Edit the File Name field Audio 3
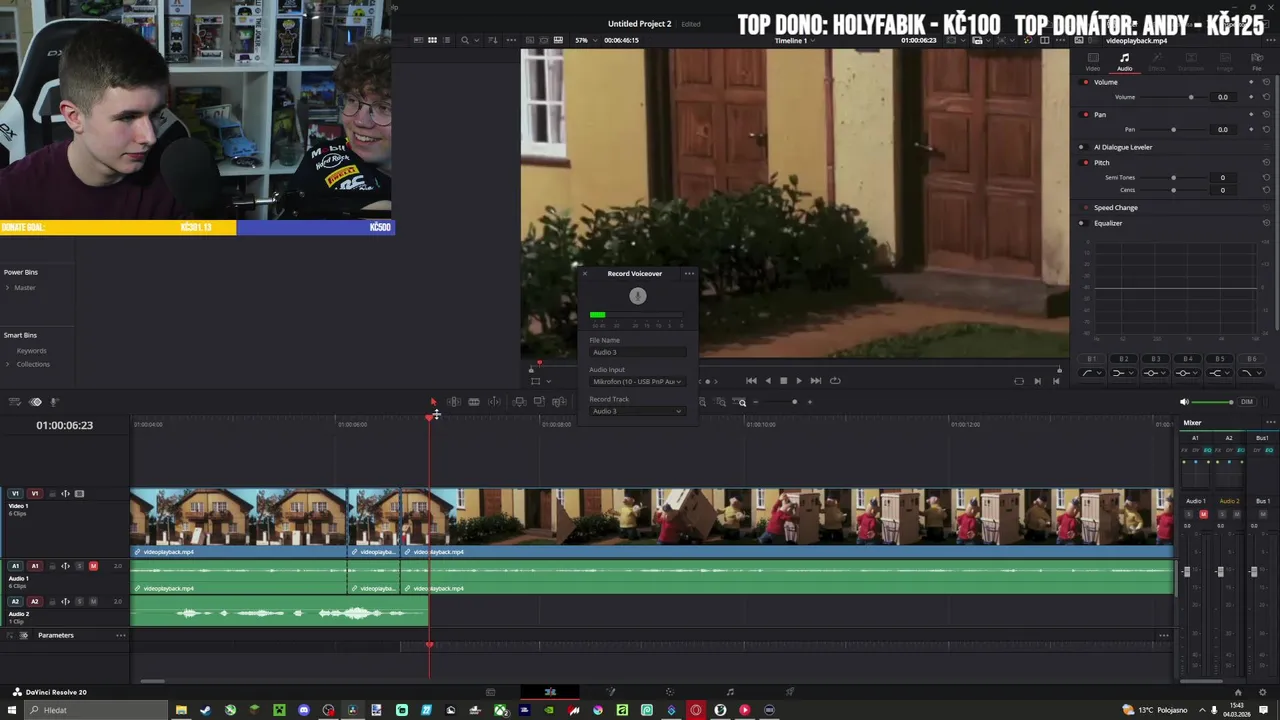 [638, 352]
